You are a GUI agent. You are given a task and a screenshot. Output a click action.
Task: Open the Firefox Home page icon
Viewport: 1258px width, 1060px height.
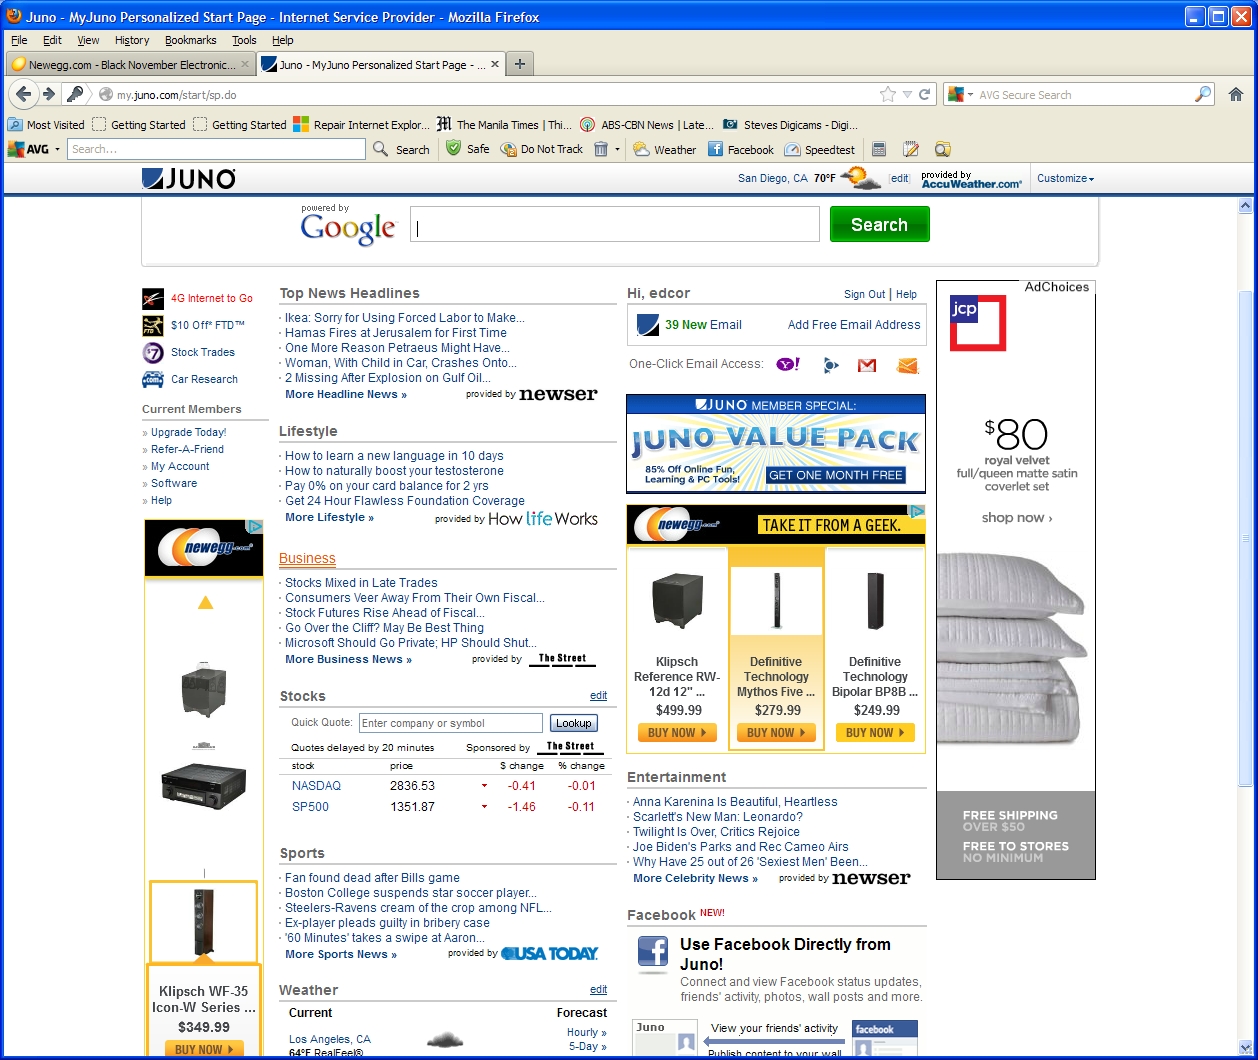[x=1236, y=94]
